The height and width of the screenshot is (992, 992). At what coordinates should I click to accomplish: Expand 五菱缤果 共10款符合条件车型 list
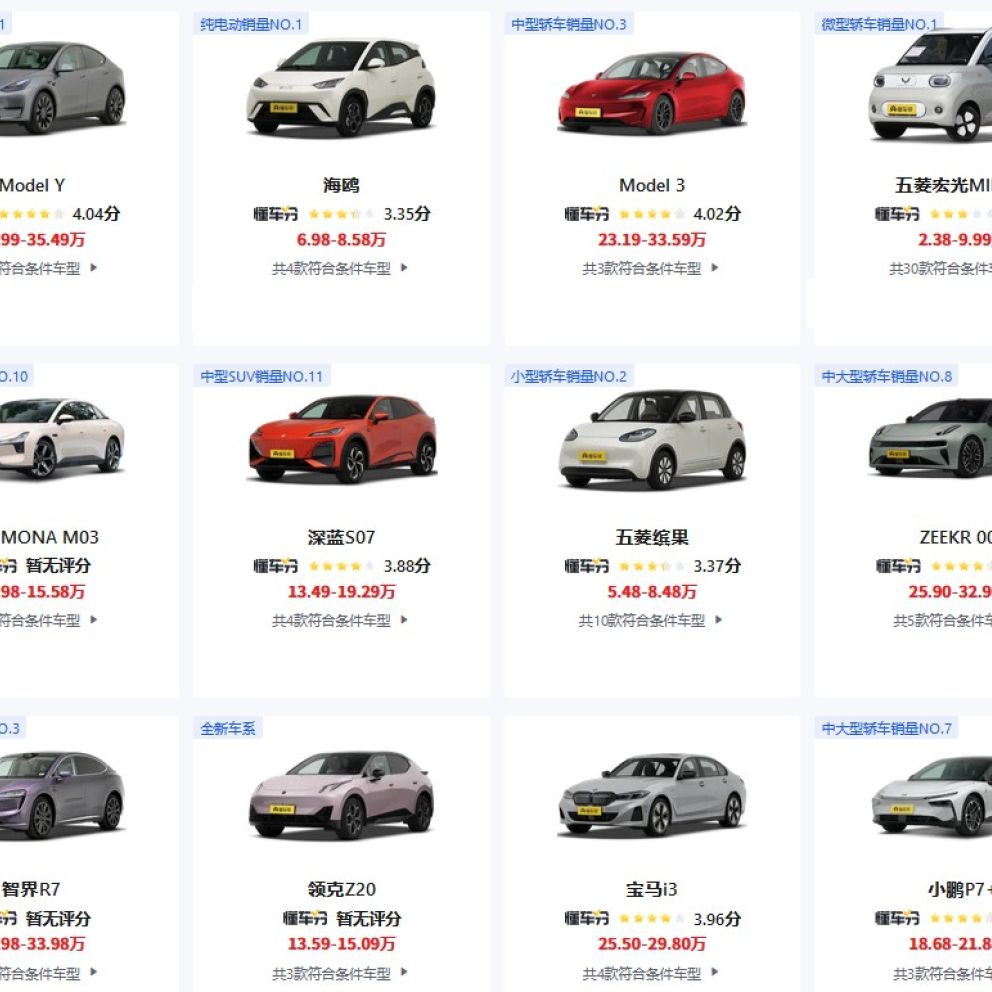pos(650,620)
